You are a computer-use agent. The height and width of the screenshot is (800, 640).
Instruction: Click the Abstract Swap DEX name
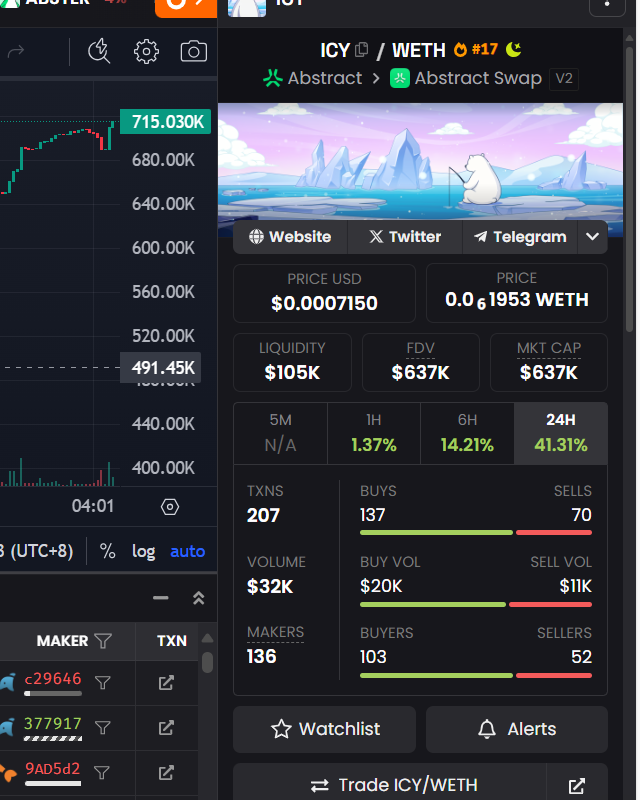coord(478,79)
